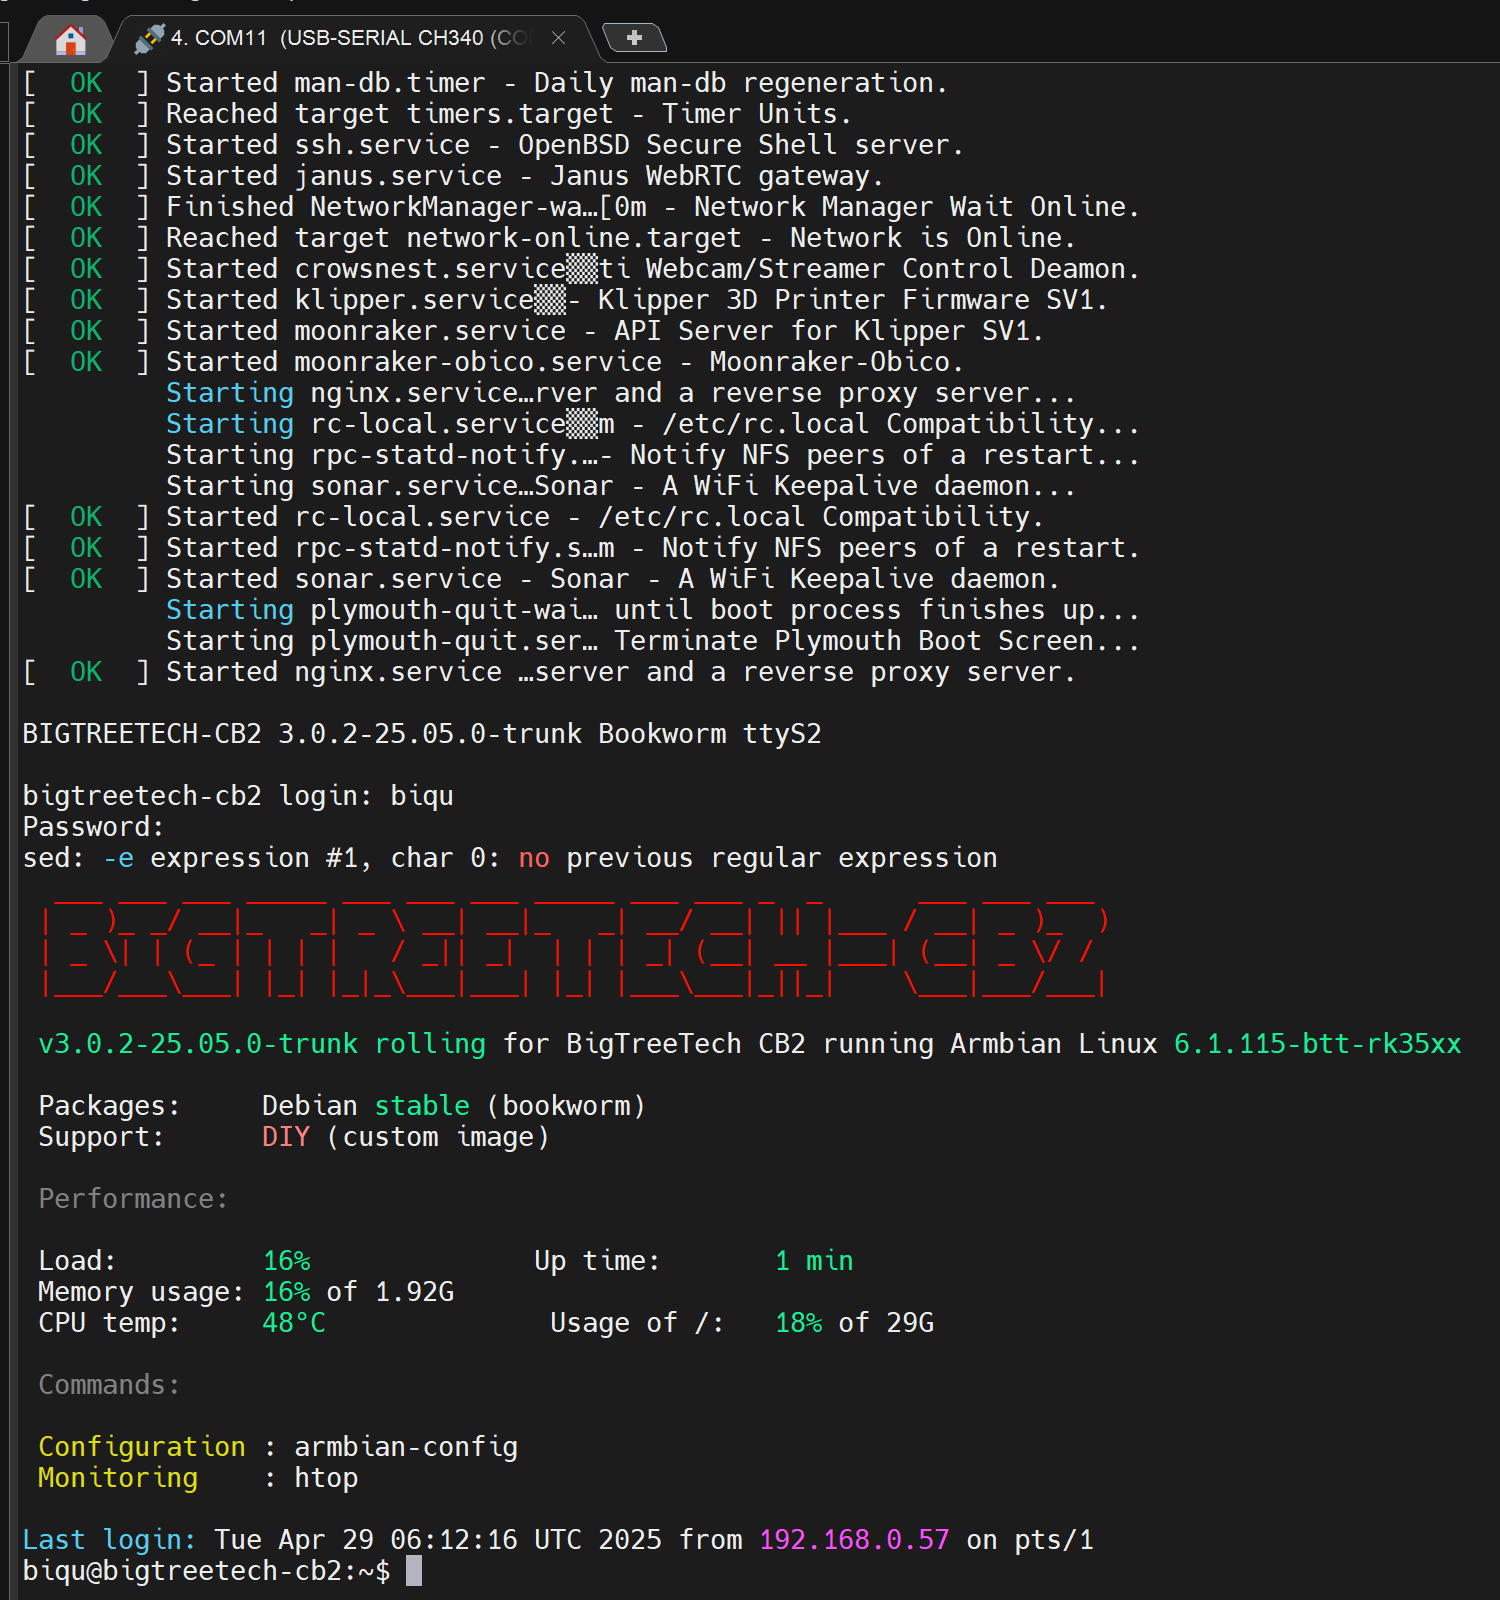Click the shell prompt biqu@bigtreetech-cb2:~$
This screenshot has width=1500, height=1600.
click(x=206, y=1570)
